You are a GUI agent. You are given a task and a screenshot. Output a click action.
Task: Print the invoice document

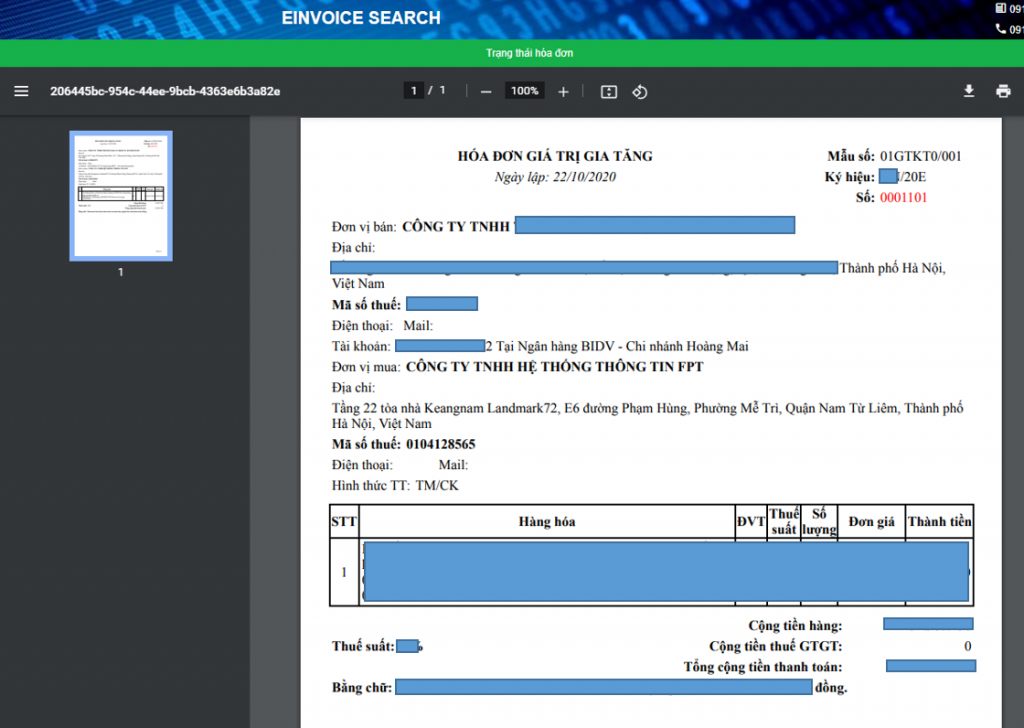pyautogui.click(x=1004, y=91)
